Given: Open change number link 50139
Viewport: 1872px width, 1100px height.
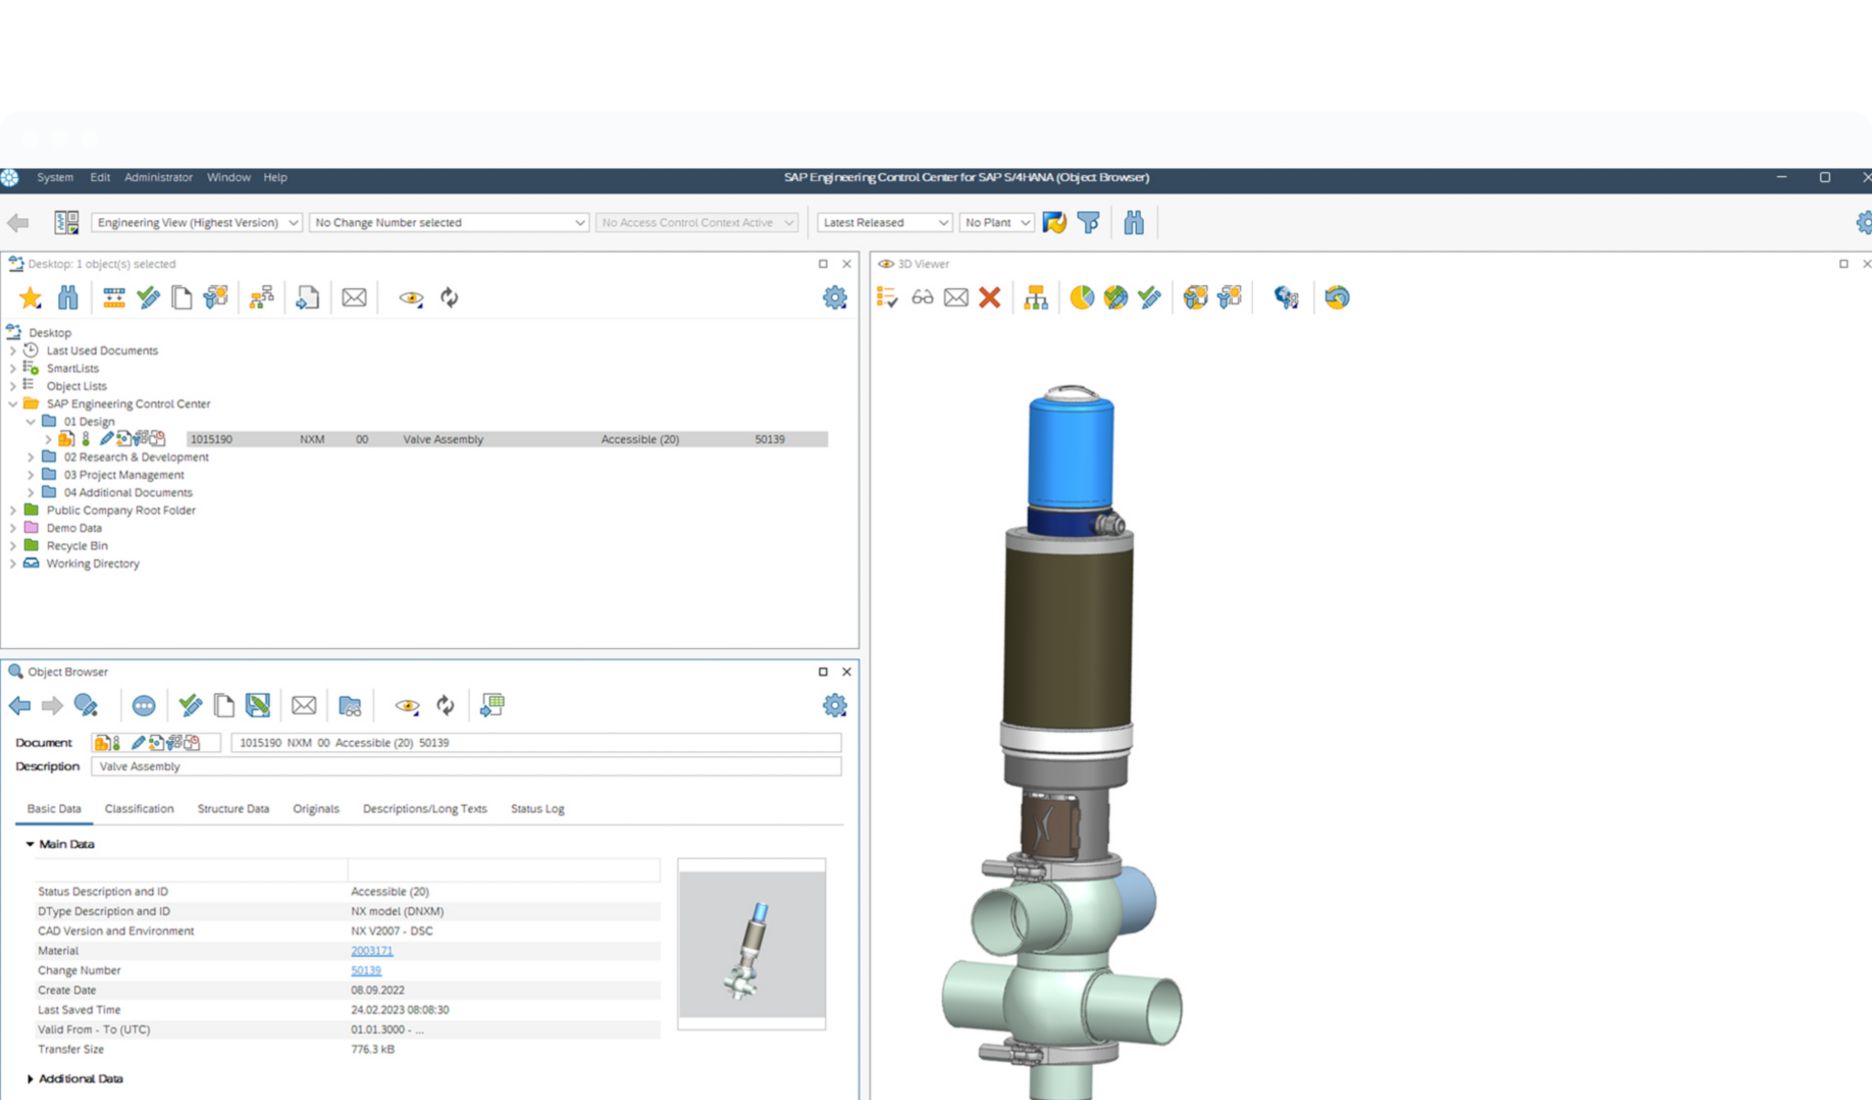Looking at the screenshot, I should [x=366, y=970].
